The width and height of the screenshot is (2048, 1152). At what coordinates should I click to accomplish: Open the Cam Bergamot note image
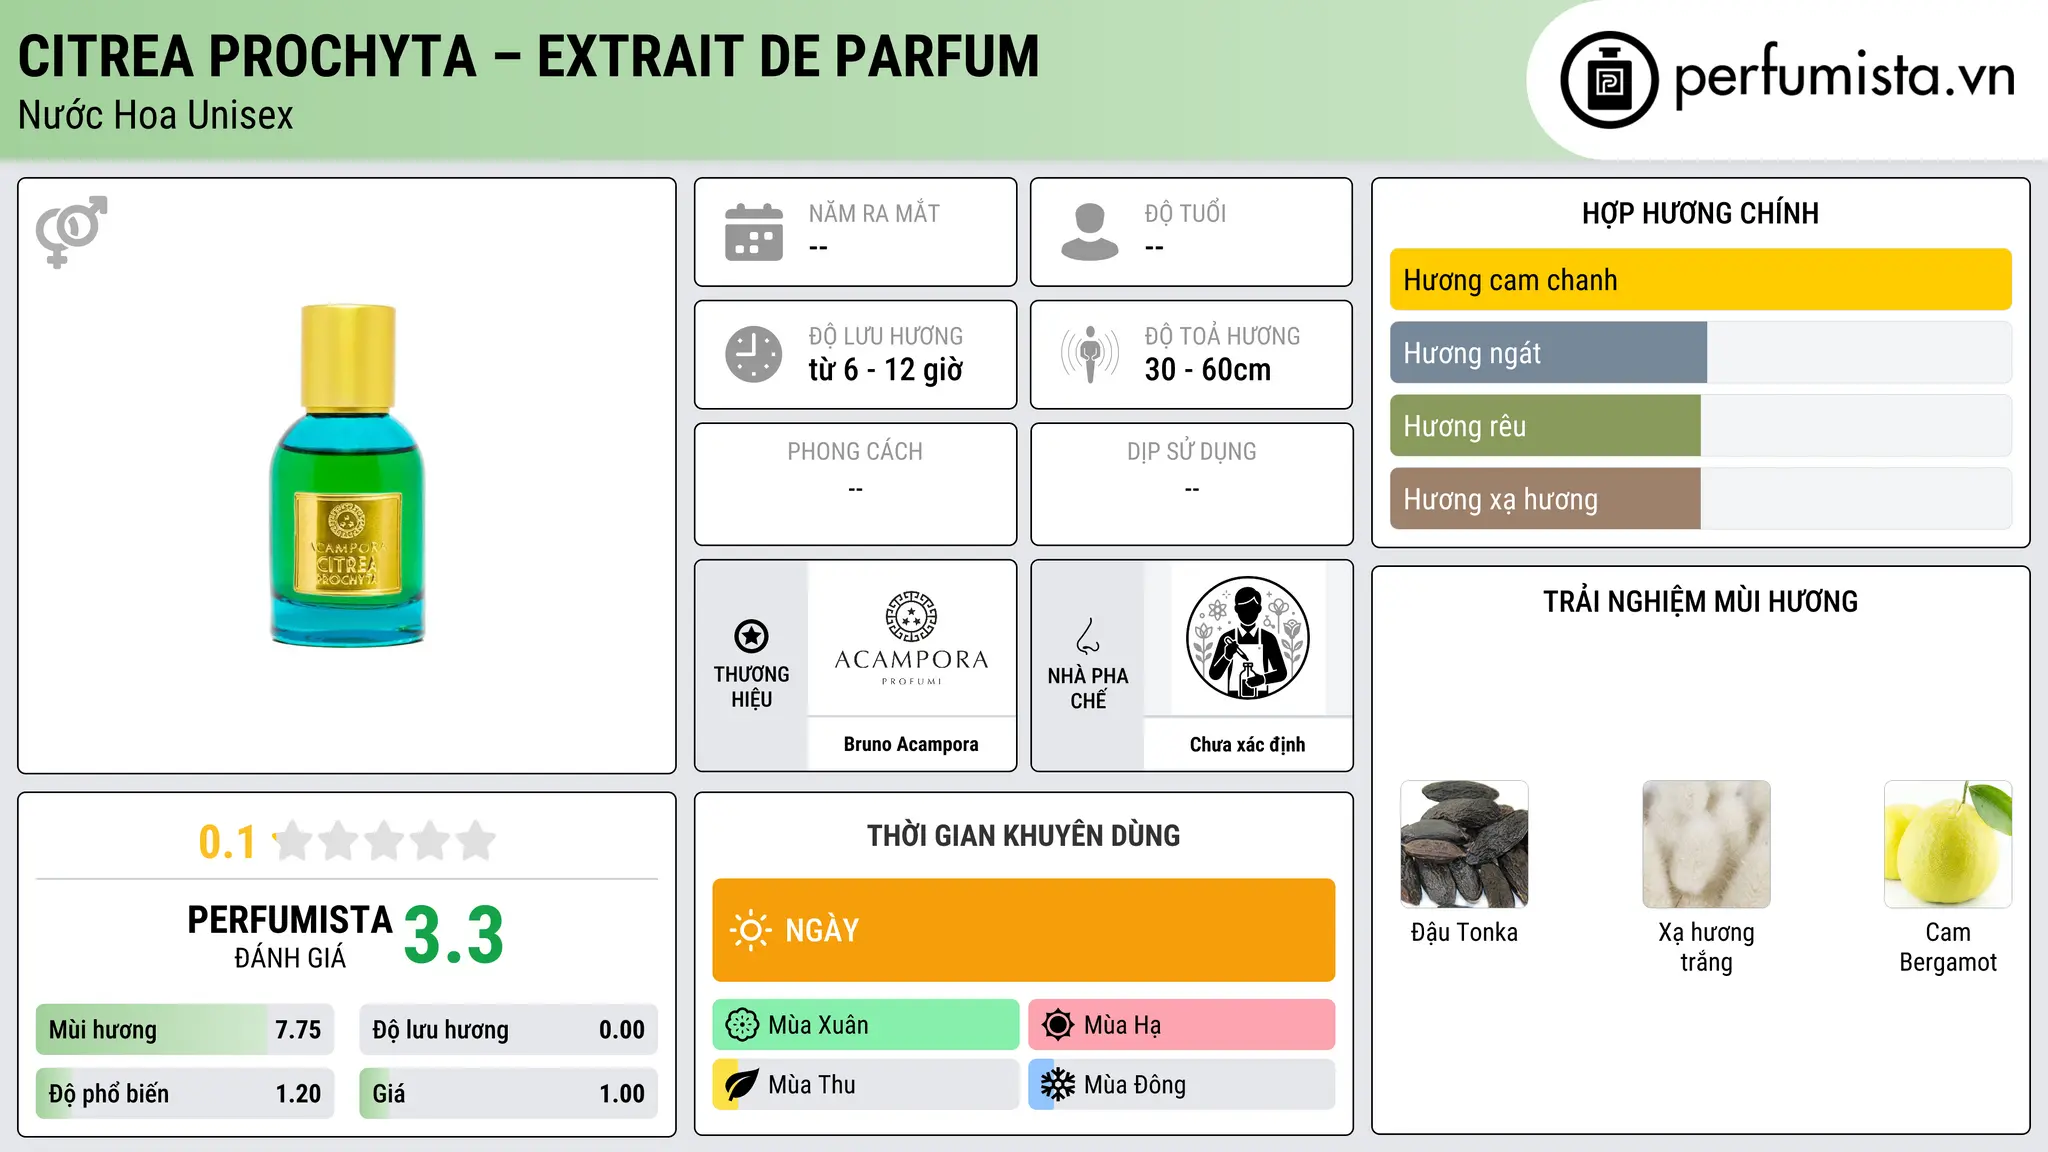1948,844
